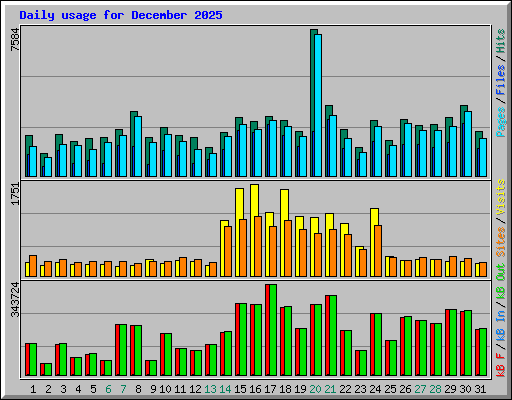Click green weekend day label 28
This screenshot has width=512, height=400.
click(435, 389)
